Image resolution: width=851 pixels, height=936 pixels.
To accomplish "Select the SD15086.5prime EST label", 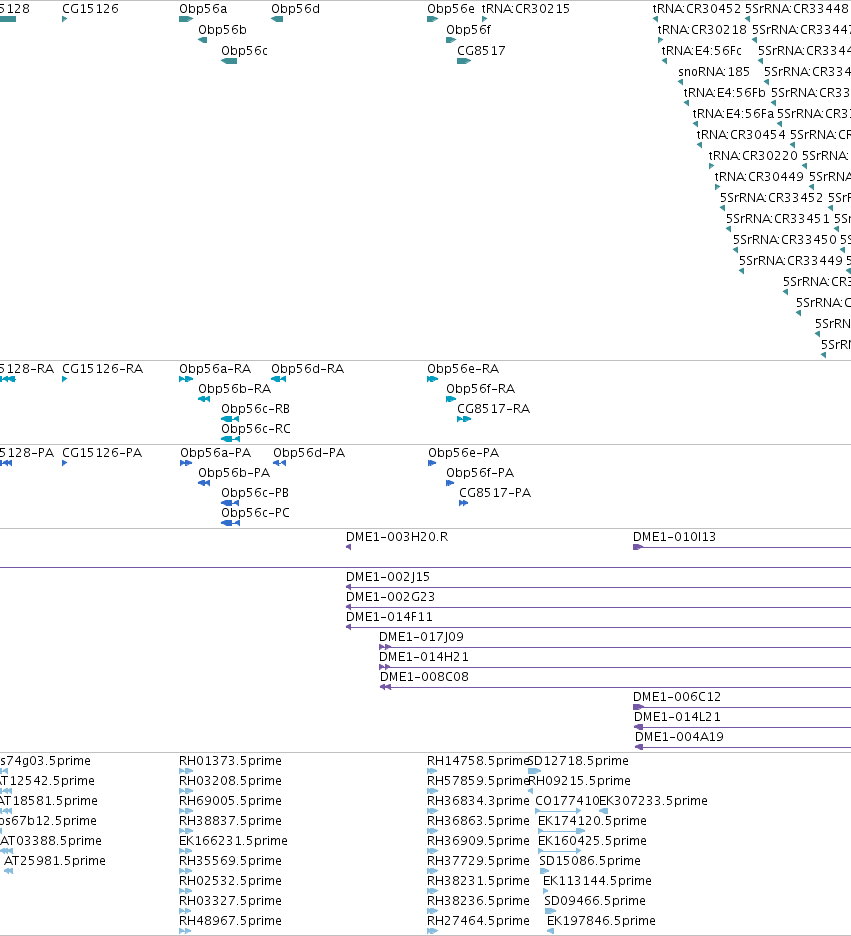I will (590, 861).
